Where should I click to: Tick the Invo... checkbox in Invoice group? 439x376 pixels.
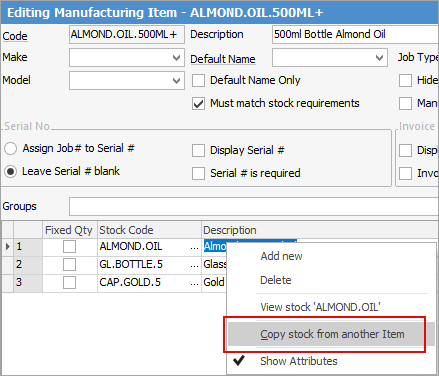tap(405, 173)
